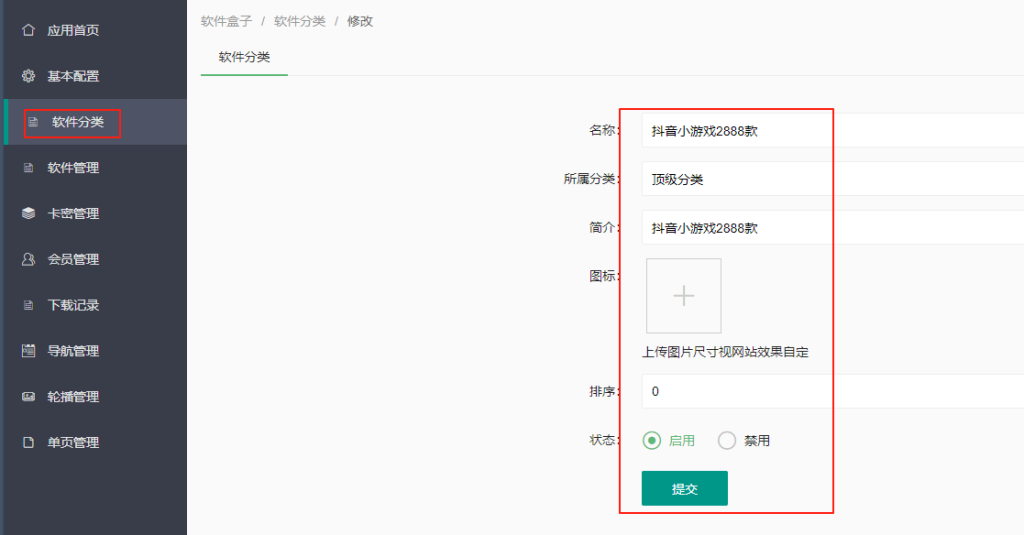Click the 状态 field label
The height and width of the screenshot is (535, 1024).
pos(604,440)
